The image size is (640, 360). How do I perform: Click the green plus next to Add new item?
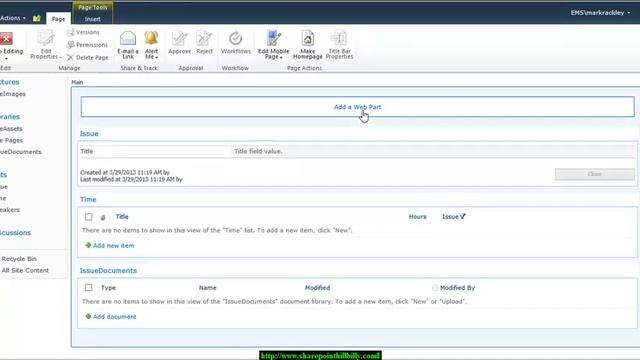[x=88, y=245]
